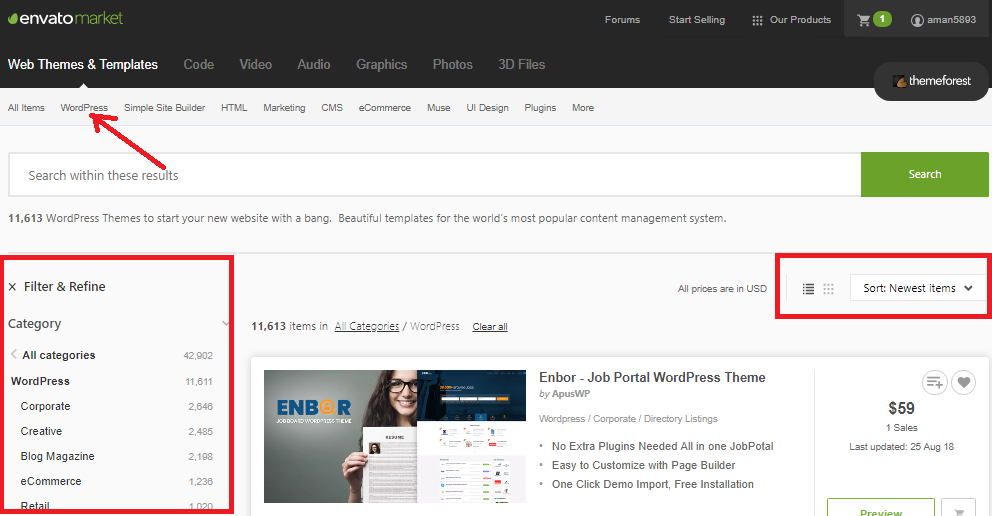Go to the Audio section
Screen dimensions: 992x516
pyautogui.click(x=314, y=64)
